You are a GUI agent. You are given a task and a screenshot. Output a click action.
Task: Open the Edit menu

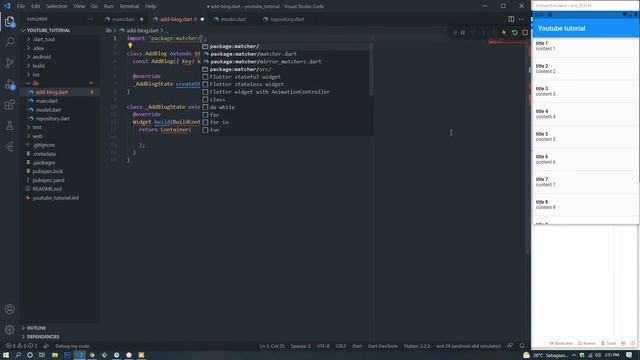36,6
